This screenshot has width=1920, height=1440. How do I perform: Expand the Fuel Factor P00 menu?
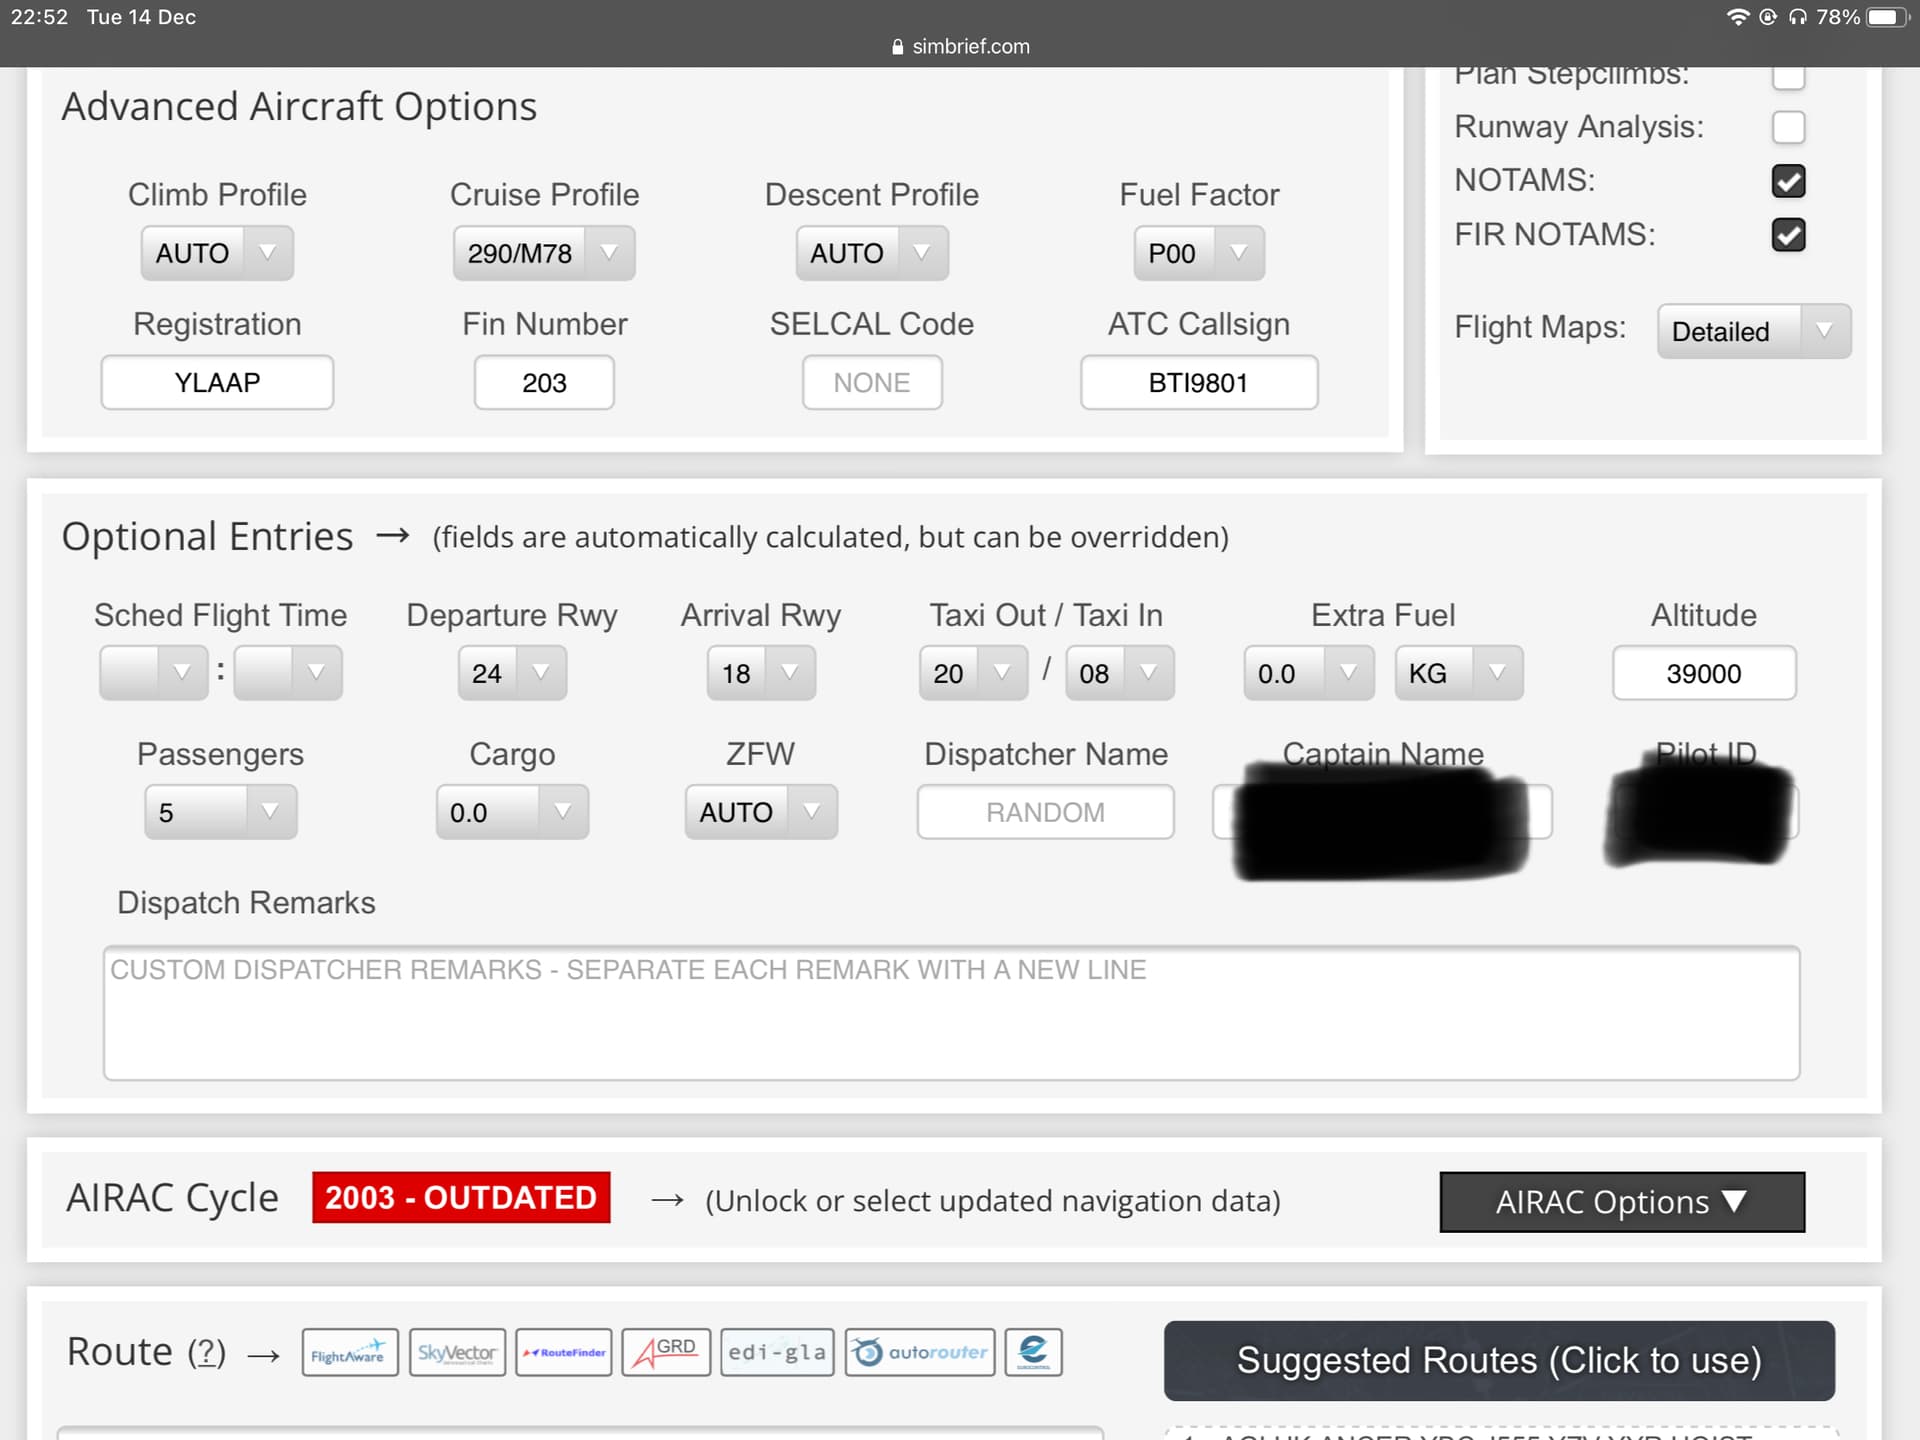pos(1198,253)
